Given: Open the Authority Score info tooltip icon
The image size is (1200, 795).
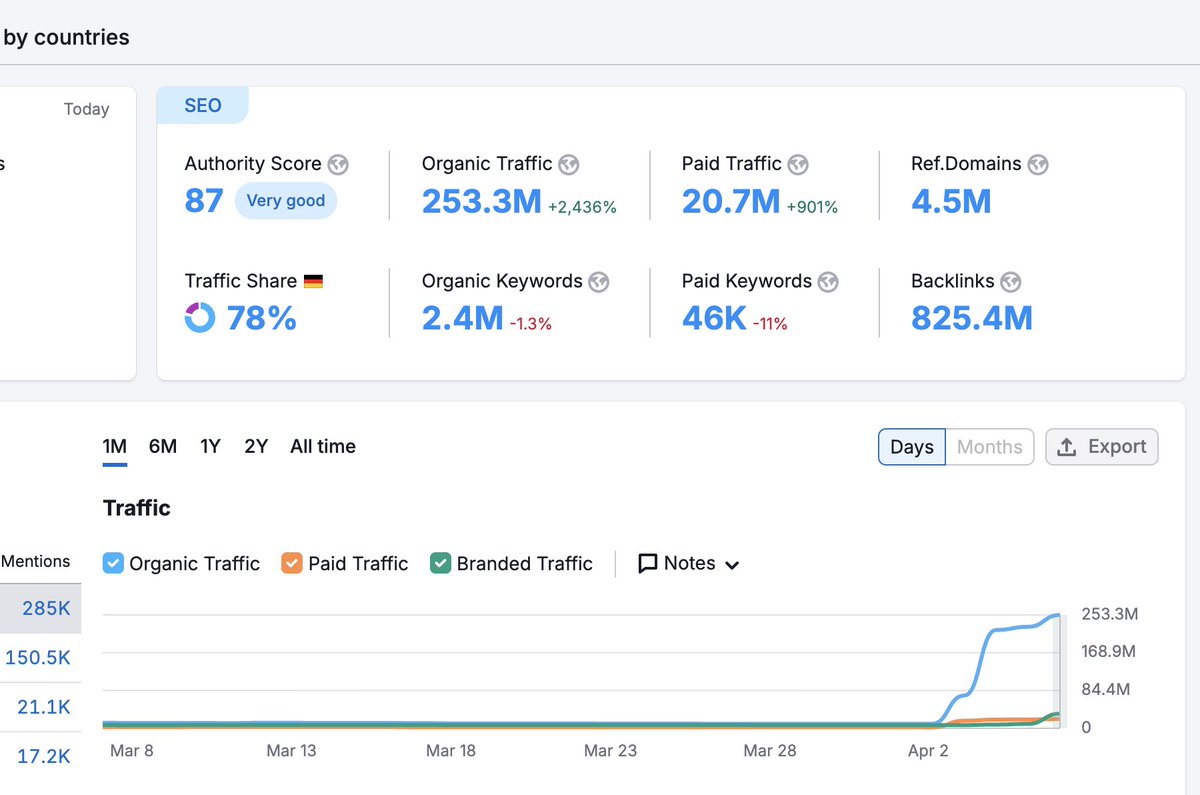Looking at the screenshot, I should coord(338,164).
